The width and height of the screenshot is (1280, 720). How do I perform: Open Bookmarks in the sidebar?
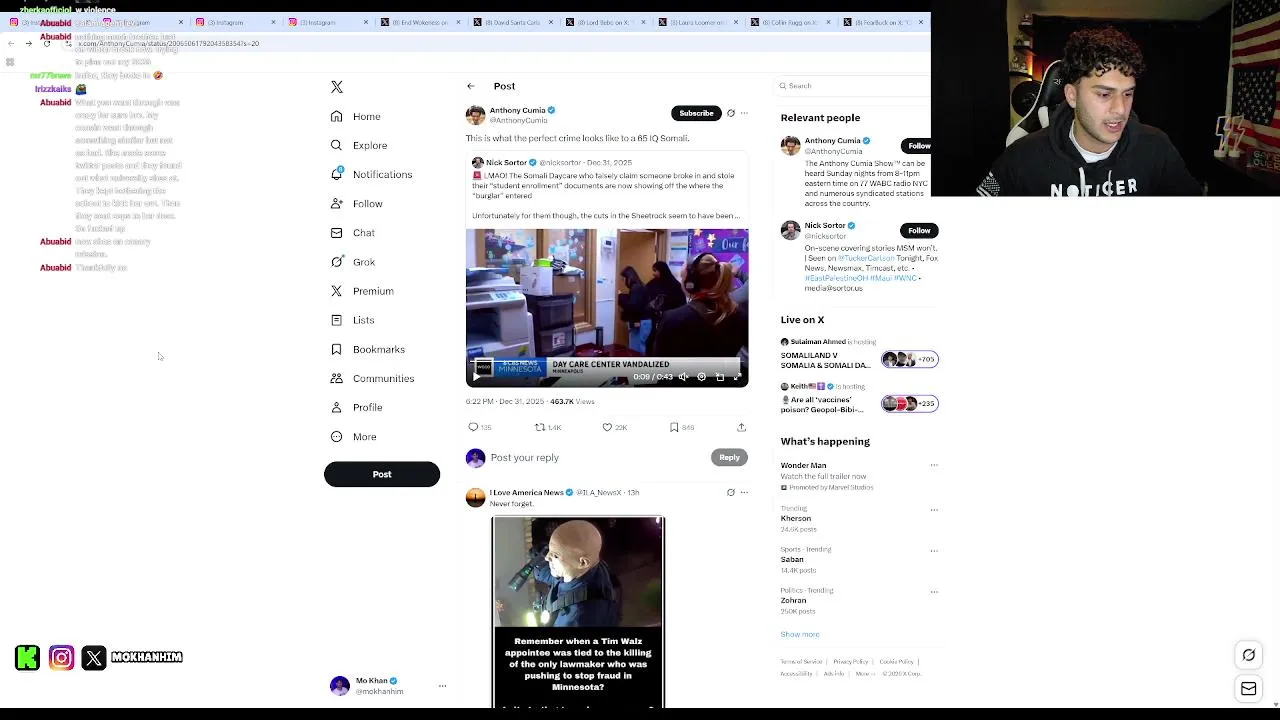(x=367, y=349)
